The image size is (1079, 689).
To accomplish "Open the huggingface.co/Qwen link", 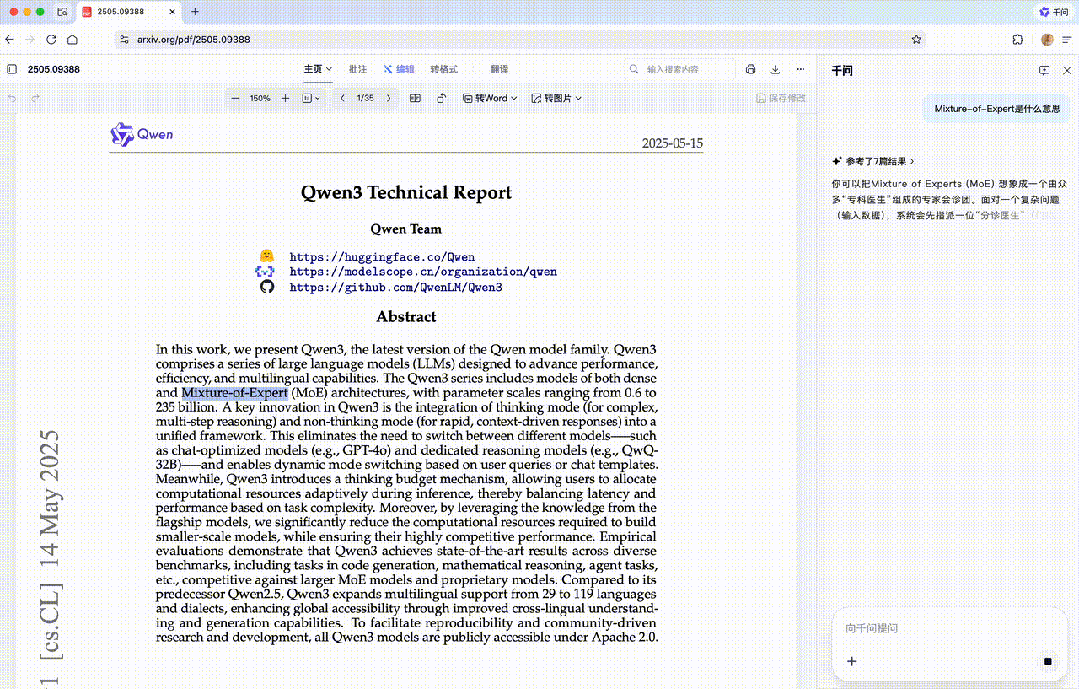I will pyautogui.click(x=382, y=257).
